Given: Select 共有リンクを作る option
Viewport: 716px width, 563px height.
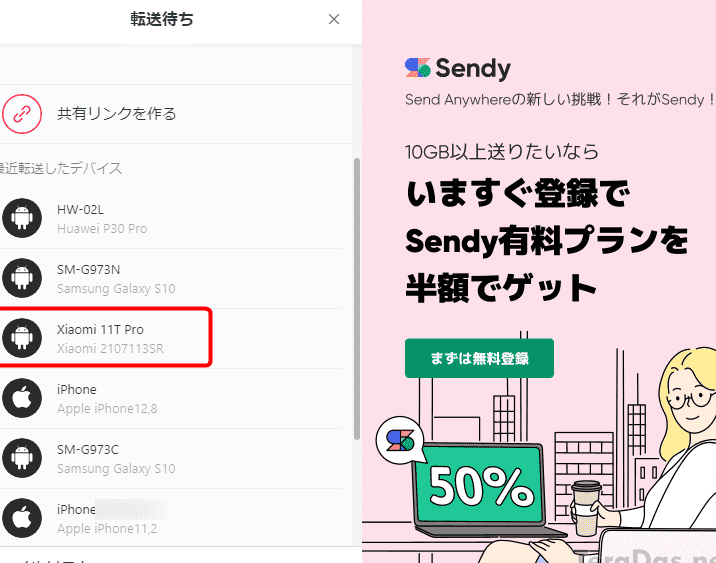Looking at the screenshot, I should pos(117,114).
